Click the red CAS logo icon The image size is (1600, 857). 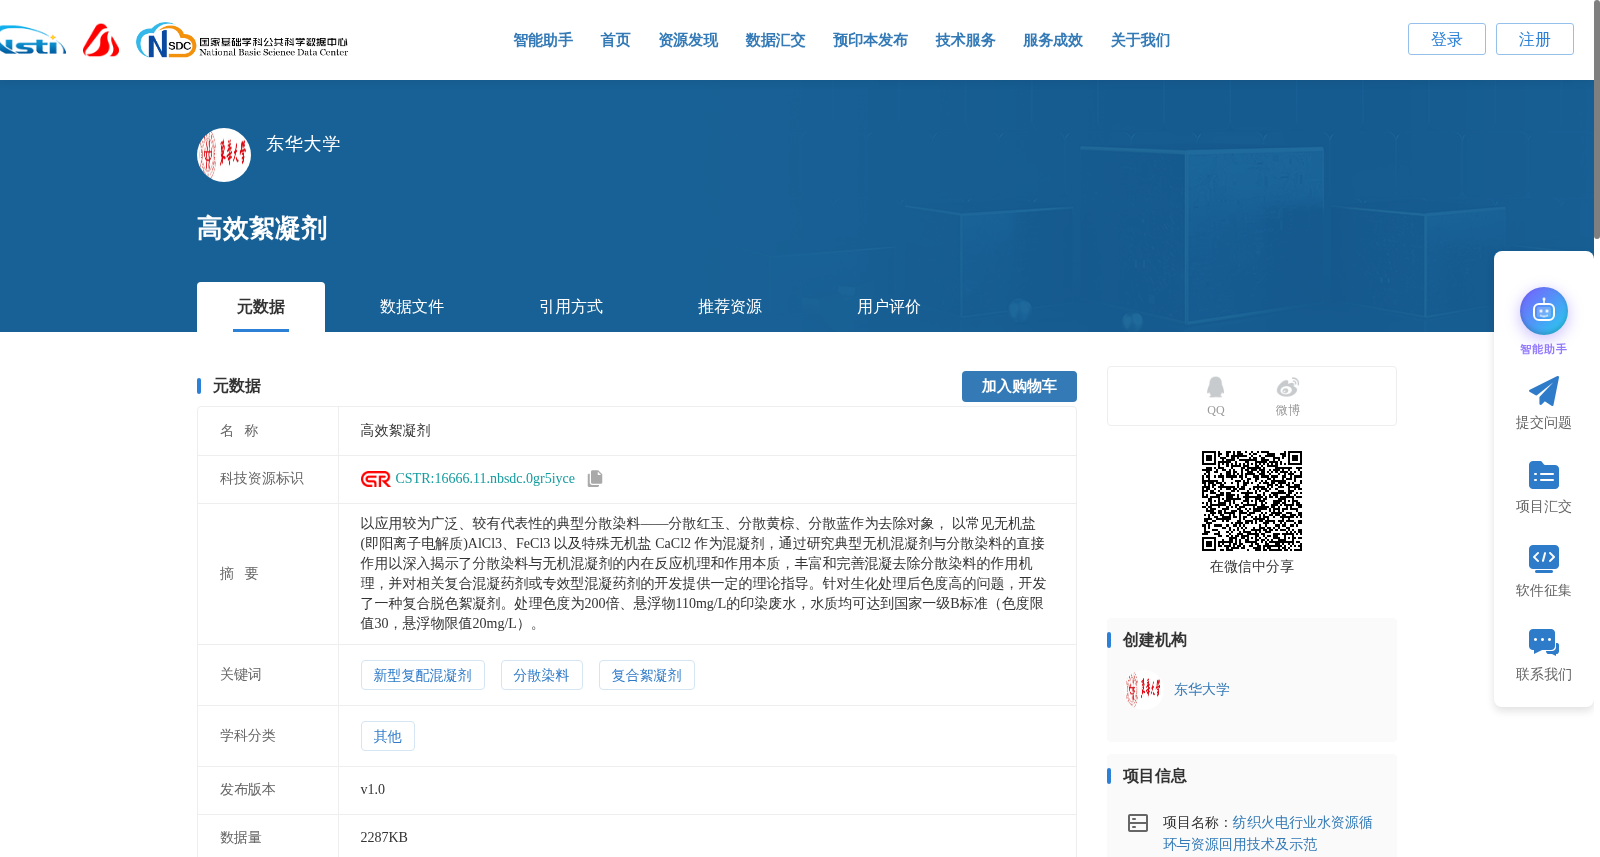click(101, 40)
